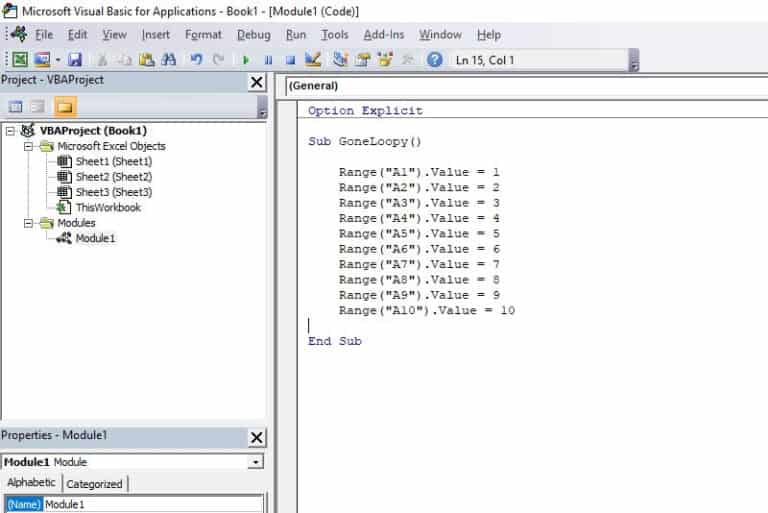Select ThisWorkbook in project tree
Image resolution: width=768 pixels, height=513 pixels.
point(108,208)
